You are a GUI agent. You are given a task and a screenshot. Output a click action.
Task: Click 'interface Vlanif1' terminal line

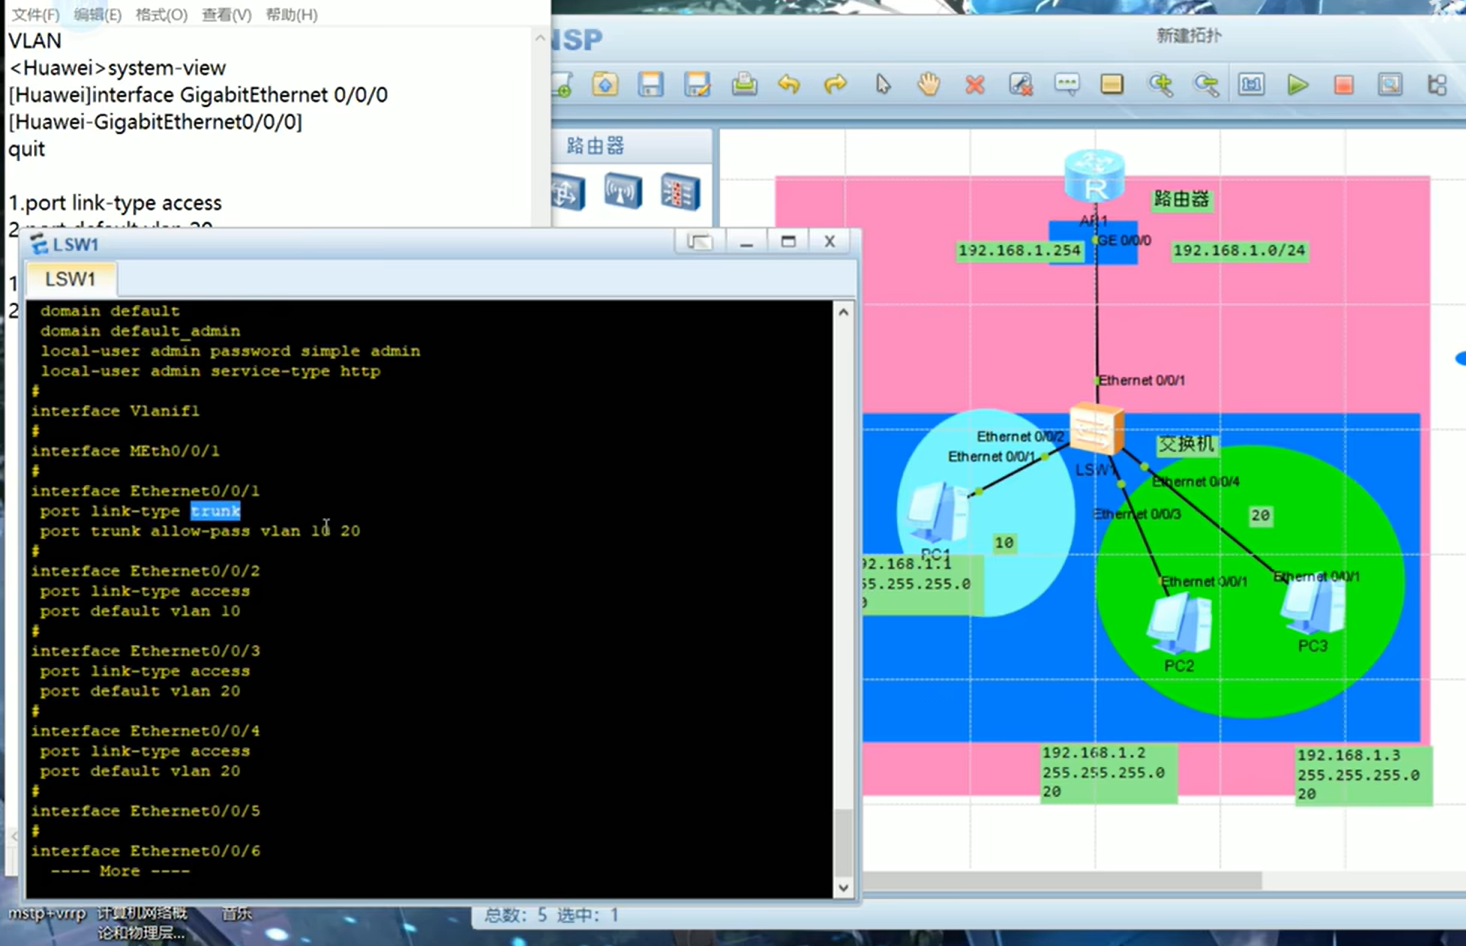pyautogui.click(x=115, y=411)
